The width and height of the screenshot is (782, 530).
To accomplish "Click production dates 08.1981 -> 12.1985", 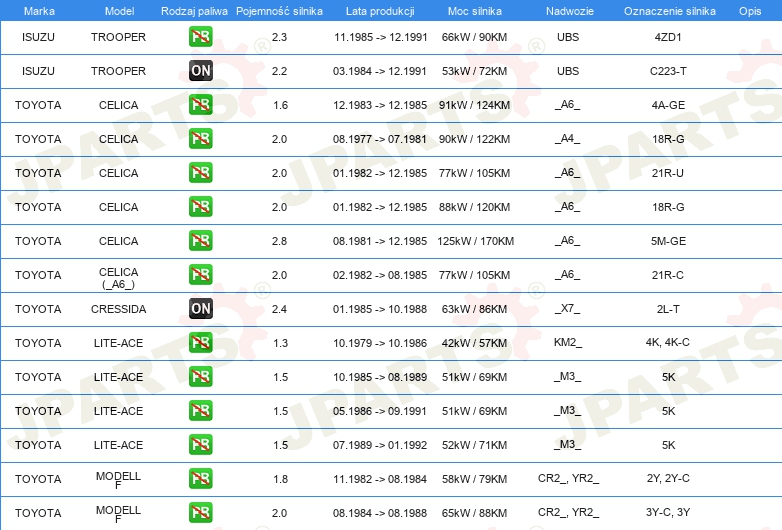I will (380, 241).
